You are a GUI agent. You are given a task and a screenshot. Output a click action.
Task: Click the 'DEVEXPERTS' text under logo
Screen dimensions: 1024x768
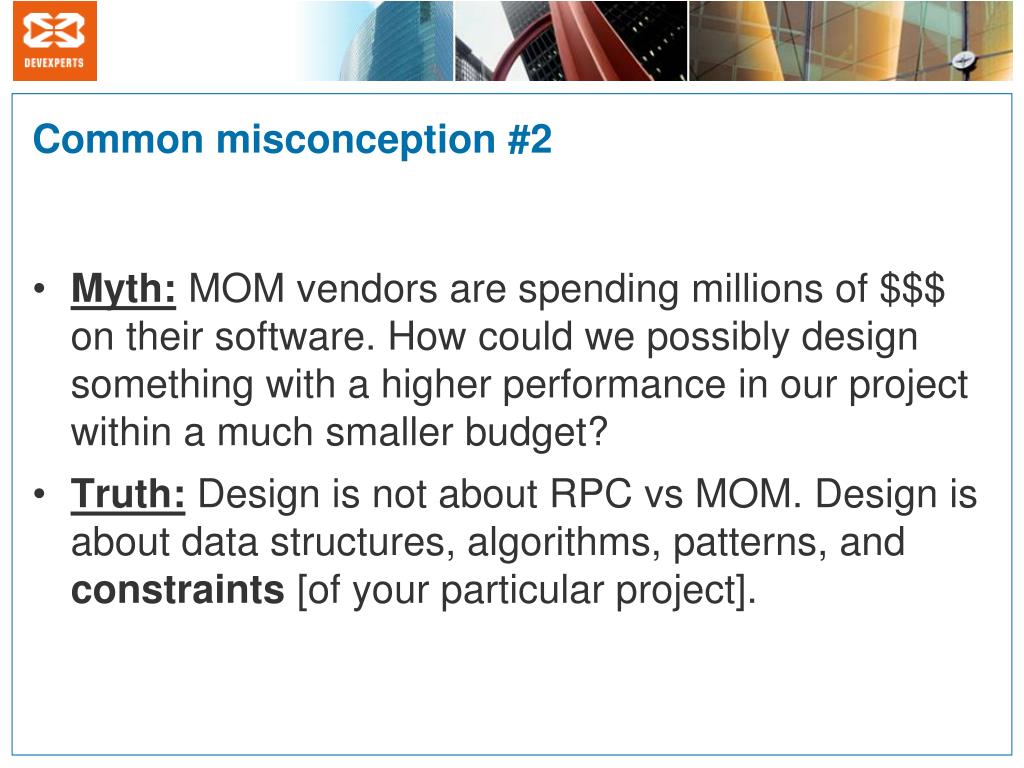[x=54, y=63]
